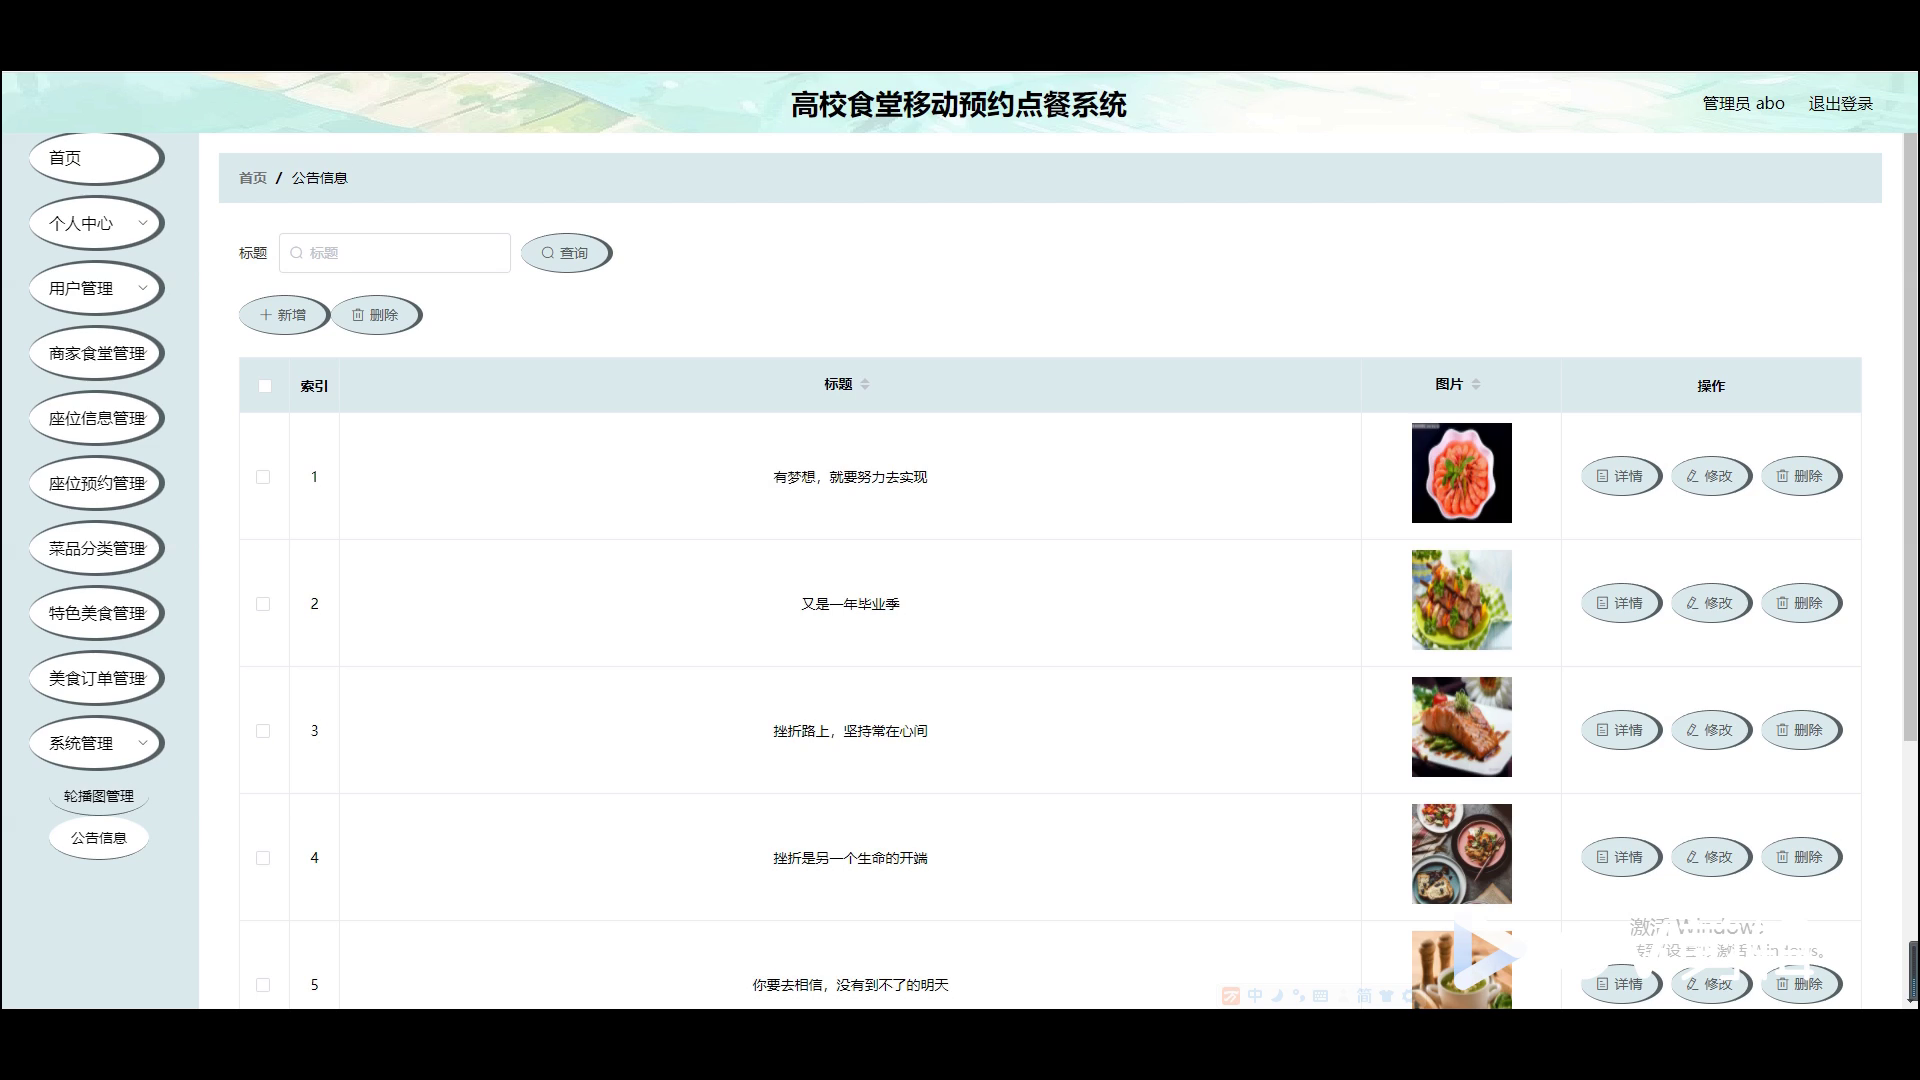Viewport: 1920px width, 1080px height.
Task: Tick the checkbox for row 5
Action: pos(263,985)
